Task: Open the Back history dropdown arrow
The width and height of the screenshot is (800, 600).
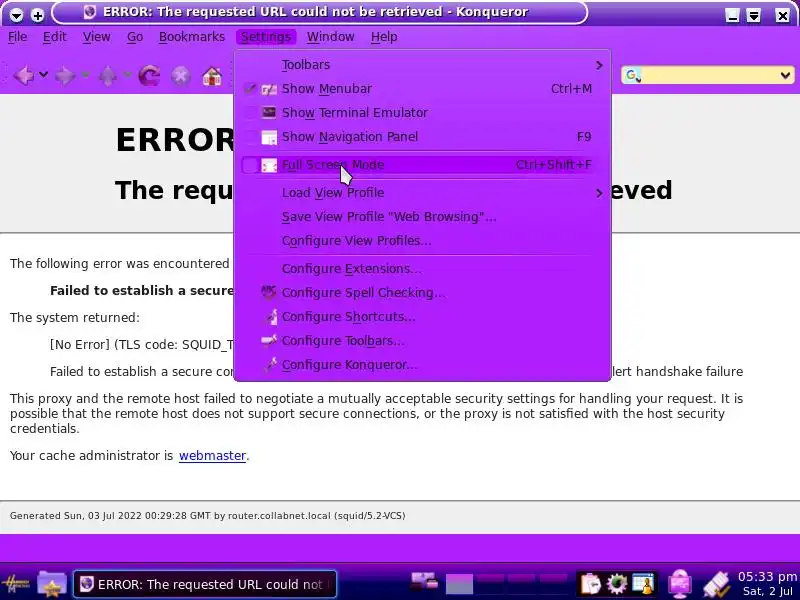Action: pyautogui.click(x=44, y=75)
